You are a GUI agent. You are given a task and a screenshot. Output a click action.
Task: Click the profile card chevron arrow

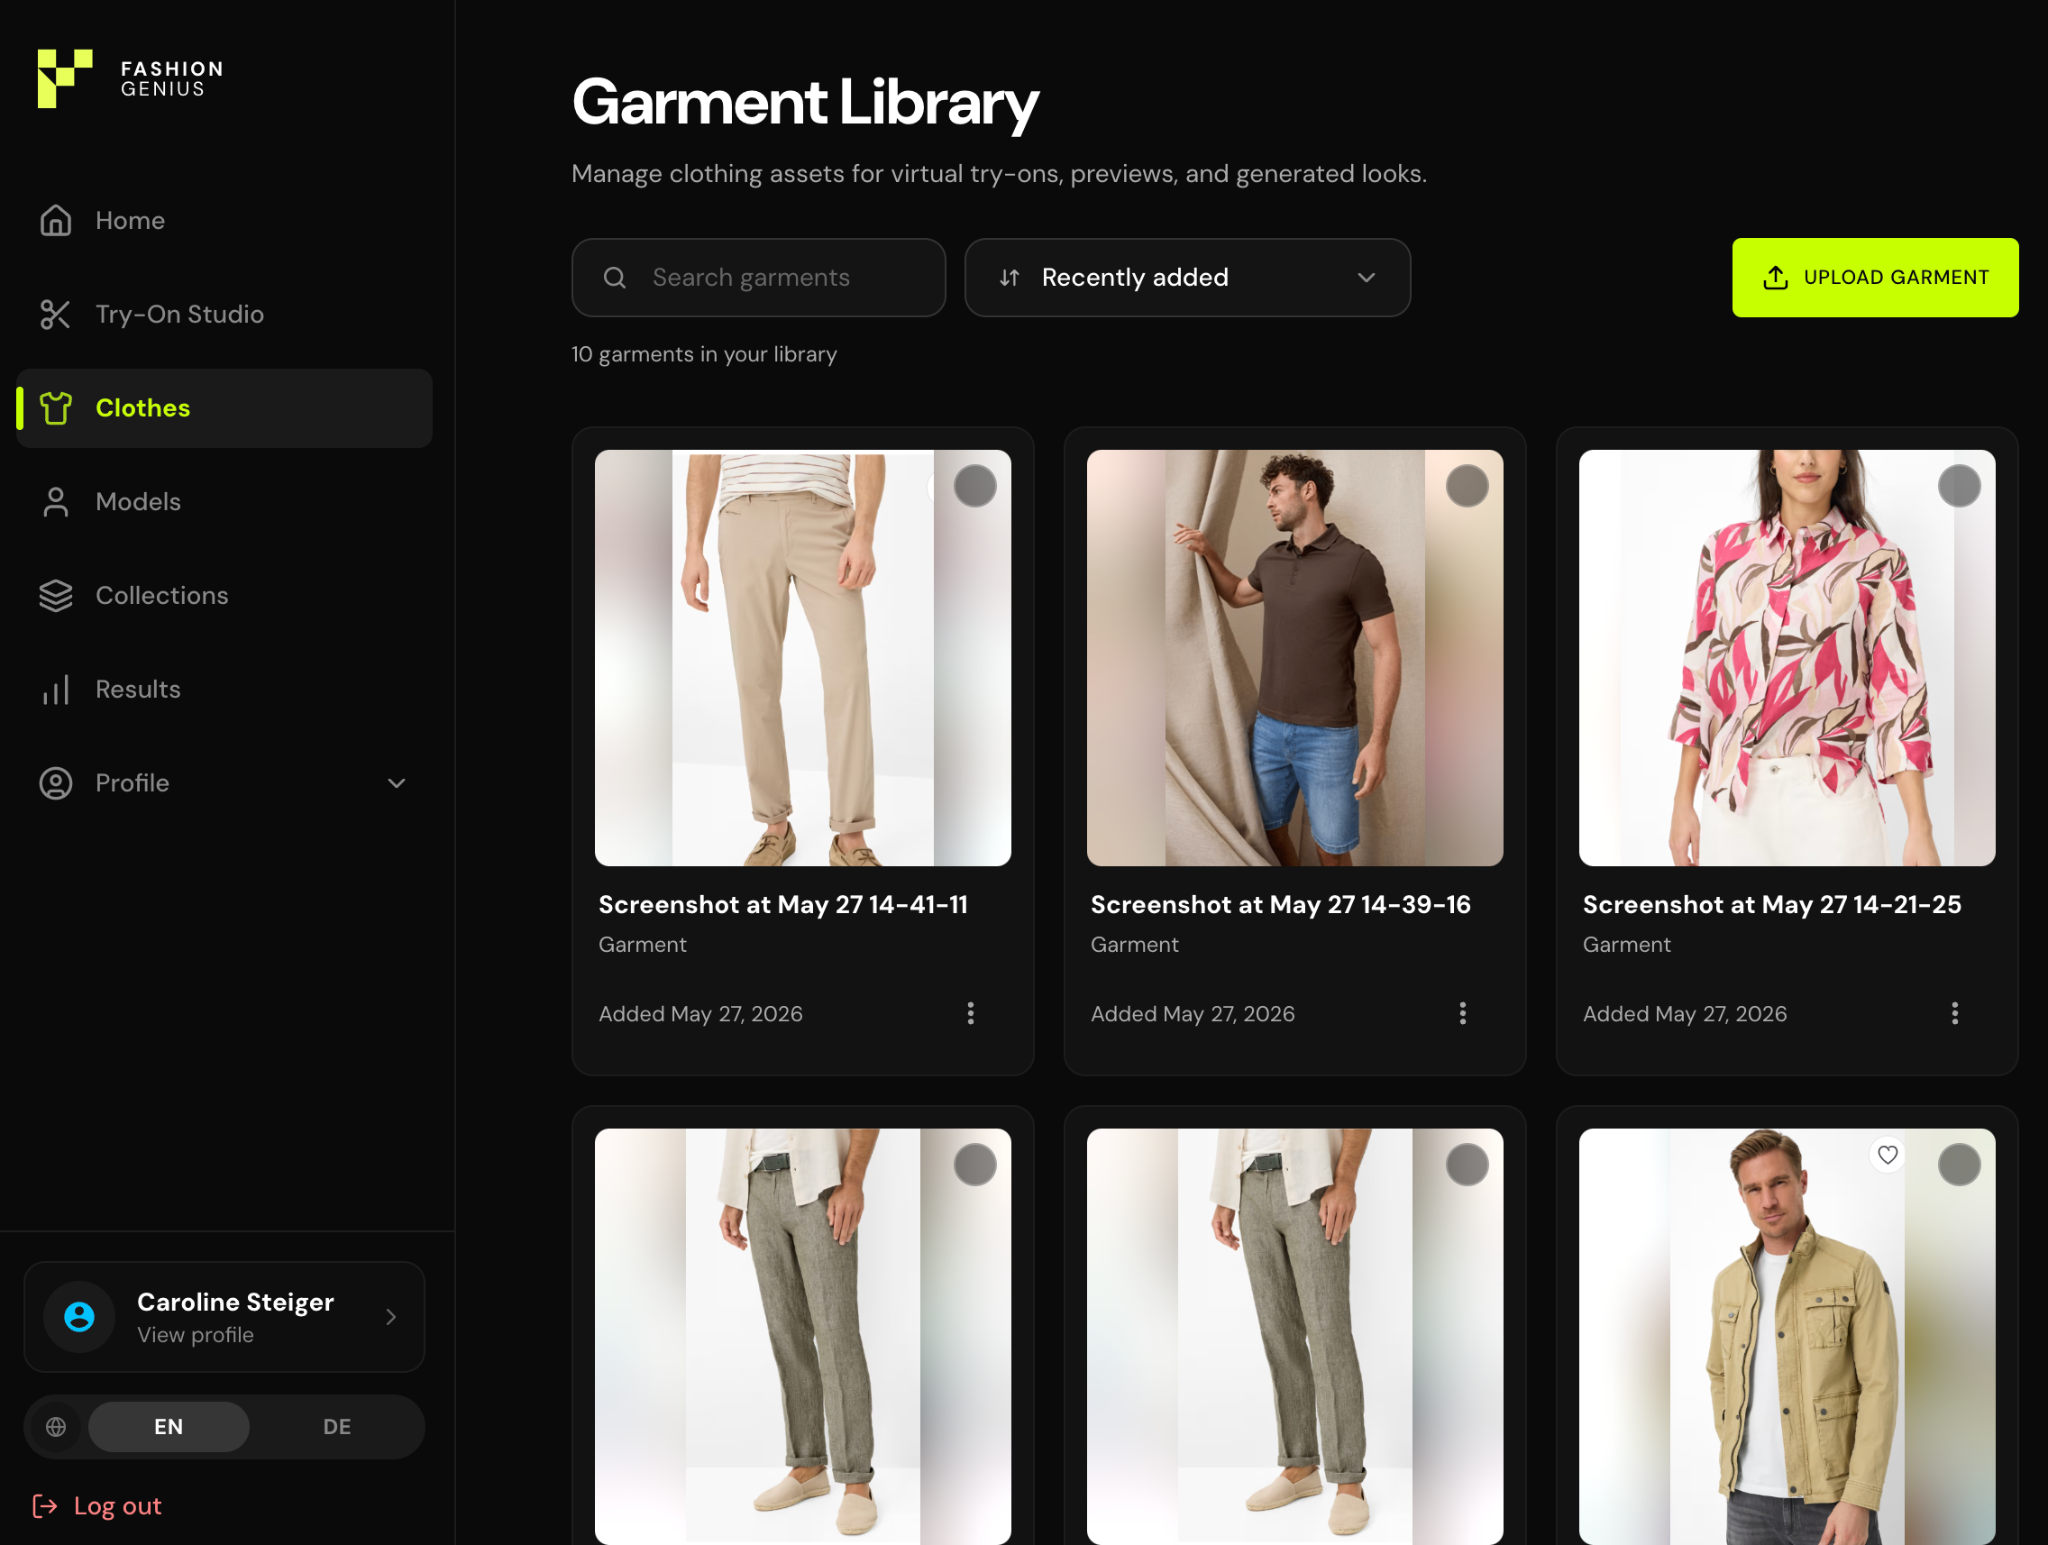(391, 1317)
